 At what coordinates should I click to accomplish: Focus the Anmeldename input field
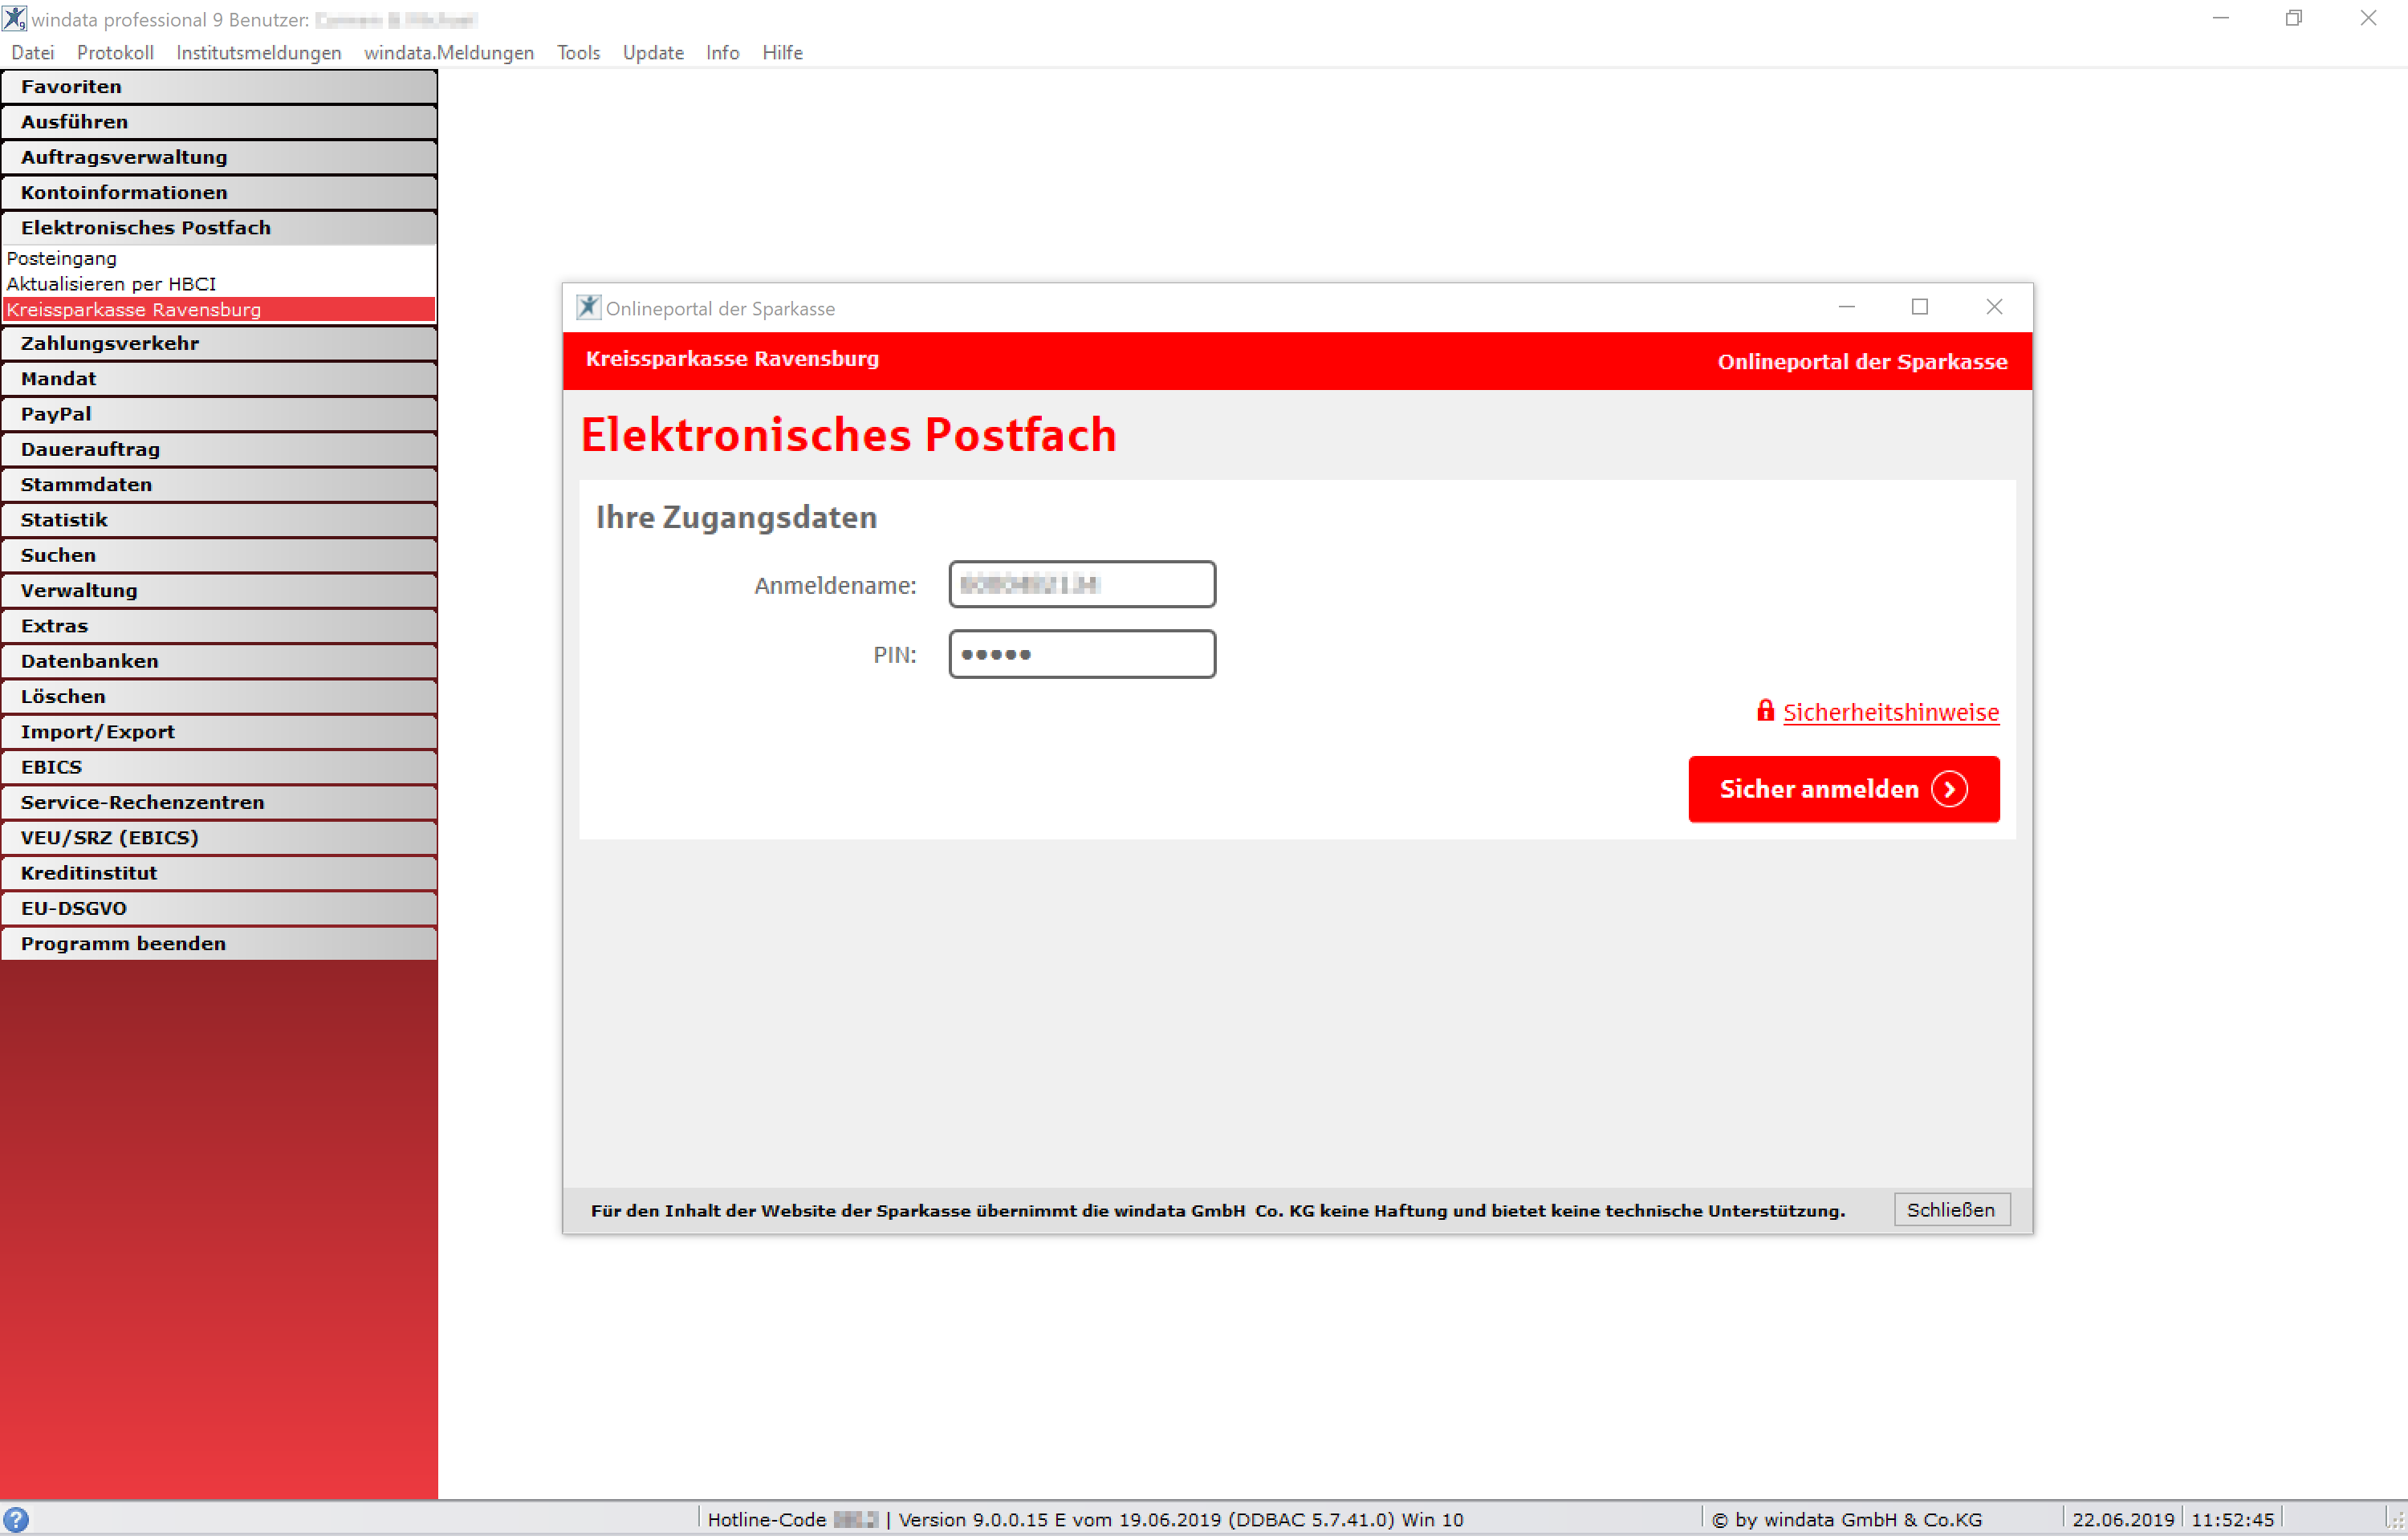point(1082,584)
